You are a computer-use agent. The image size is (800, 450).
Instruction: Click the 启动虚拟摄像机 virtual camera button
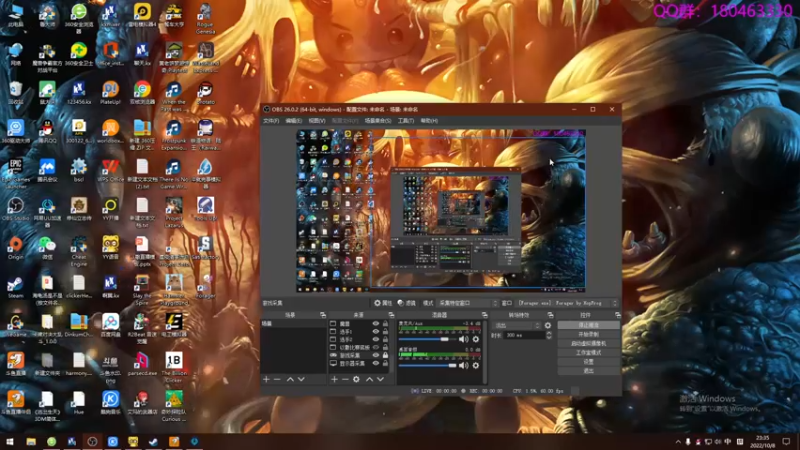(x=588, y=343)
